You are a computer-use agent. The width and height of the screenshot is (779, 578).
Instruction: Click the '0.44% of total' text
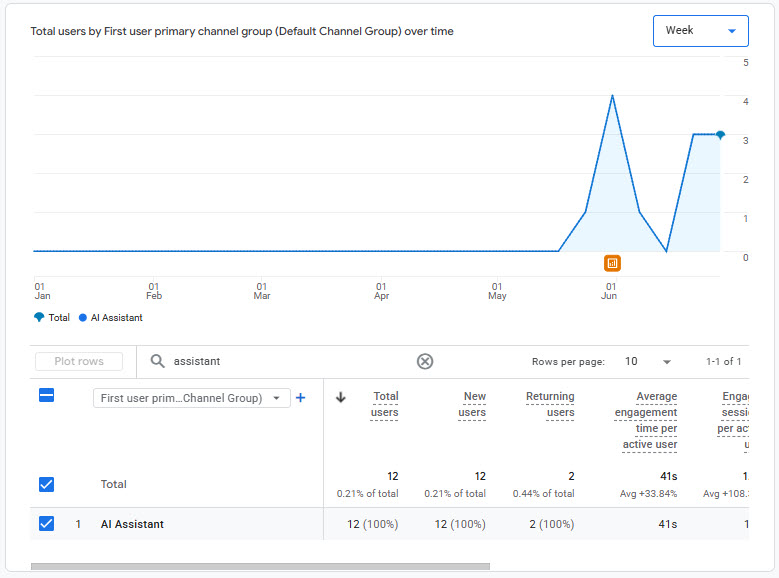544,494
